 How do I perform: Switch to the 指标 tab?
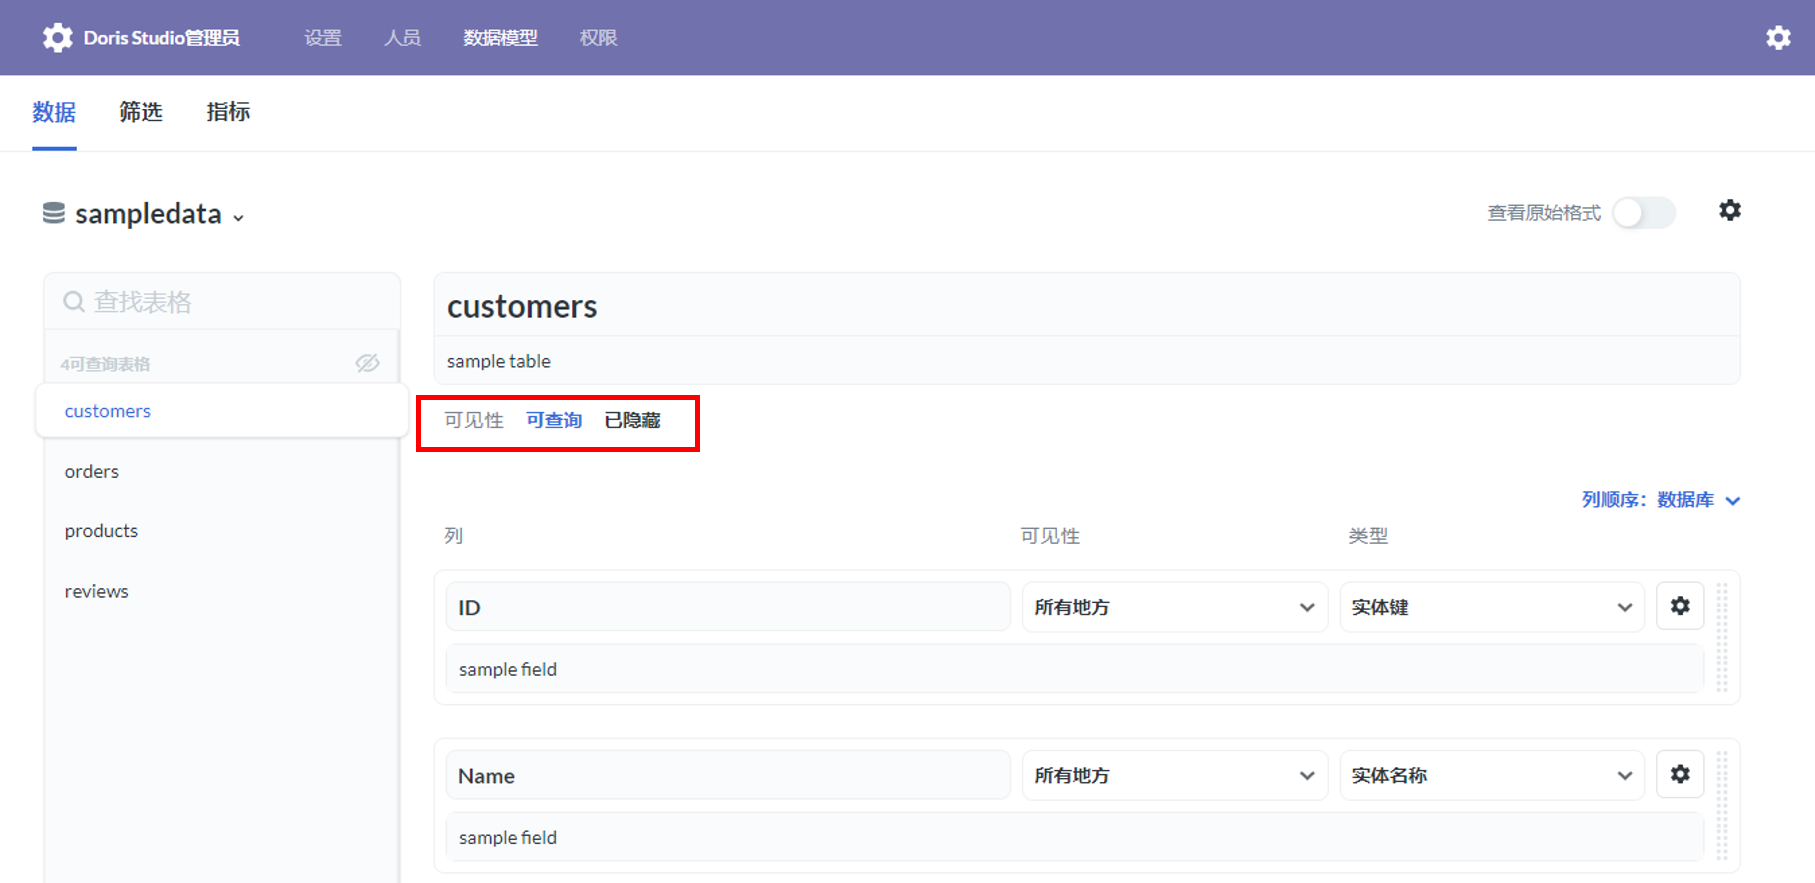[228, 112]
